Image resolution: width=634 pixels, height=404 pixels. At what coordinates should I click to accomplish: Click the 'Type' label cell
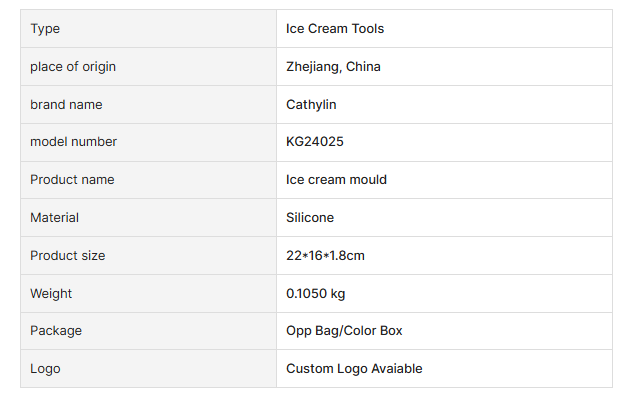click(x=45, y=29)
